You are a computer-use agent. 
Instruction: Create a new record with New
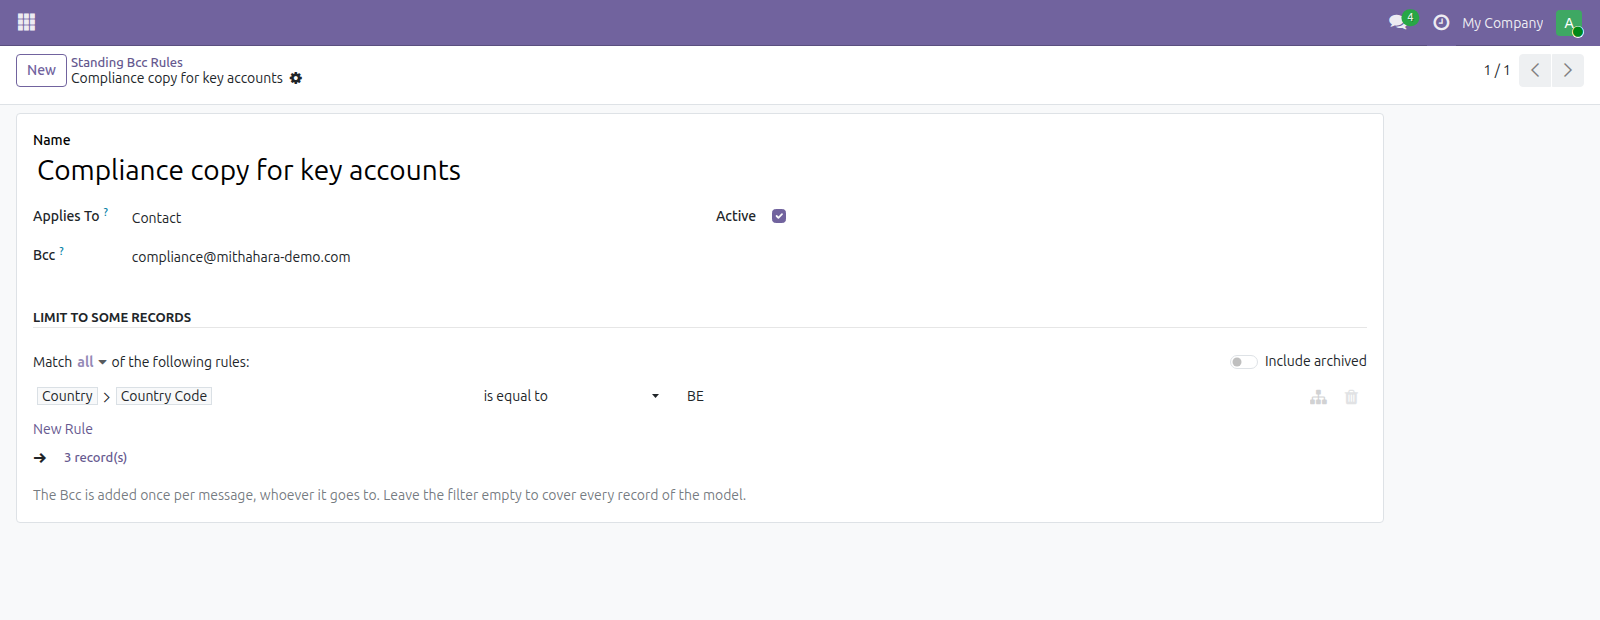click(41, 70)
